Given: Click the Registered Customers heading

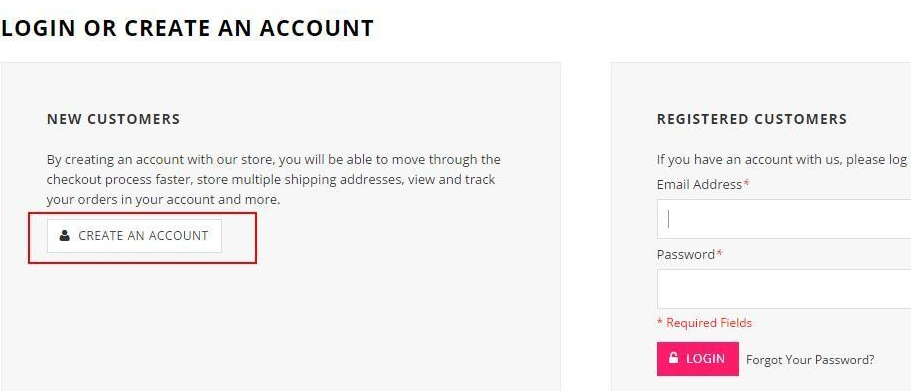Looking at the screenshot, I should click(x=752, y=119).
